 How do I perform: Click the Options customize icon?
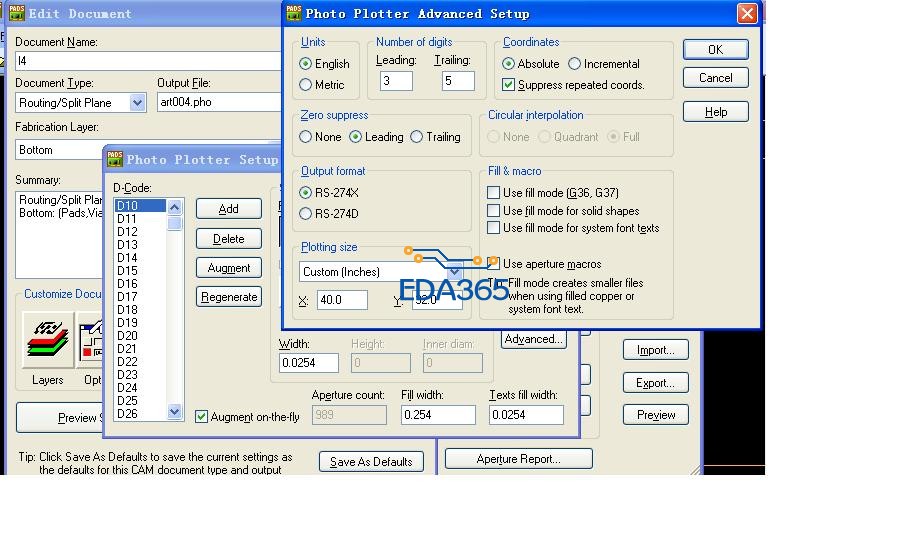tap(90, 340)
